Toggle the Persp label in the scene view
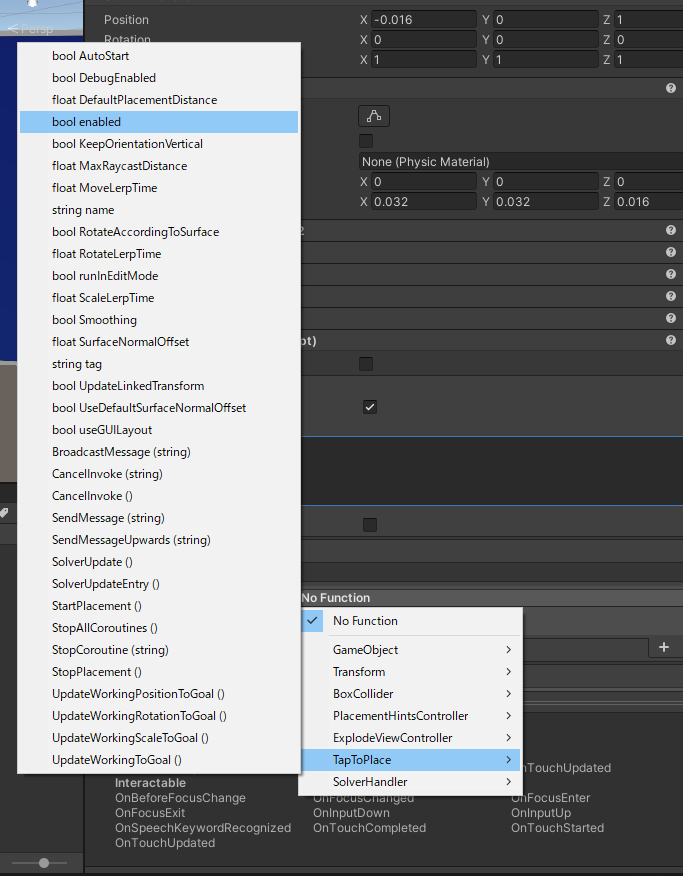The image size is (683, 876). (31, 28)
